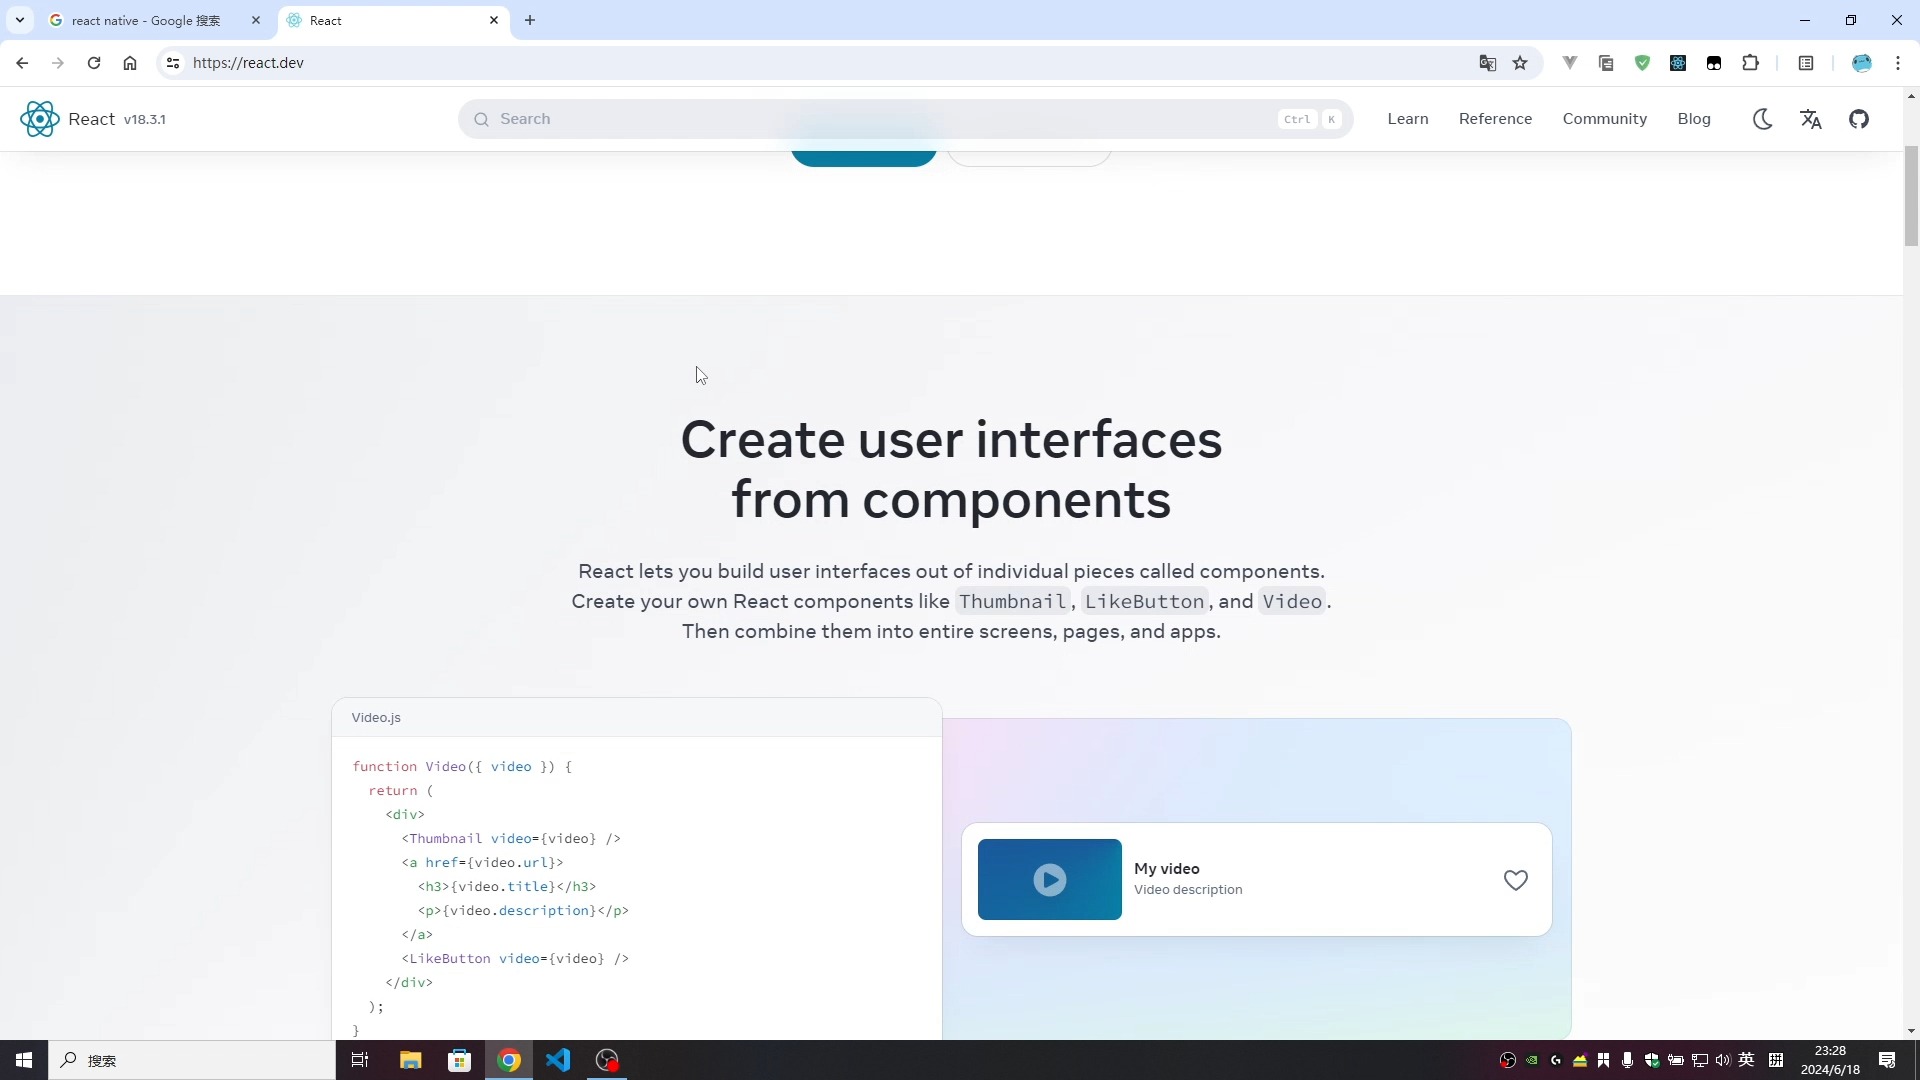Open the extensions puzzle icon
This screenshot has width=1920, height=1080.
(x=1750, y=63)
